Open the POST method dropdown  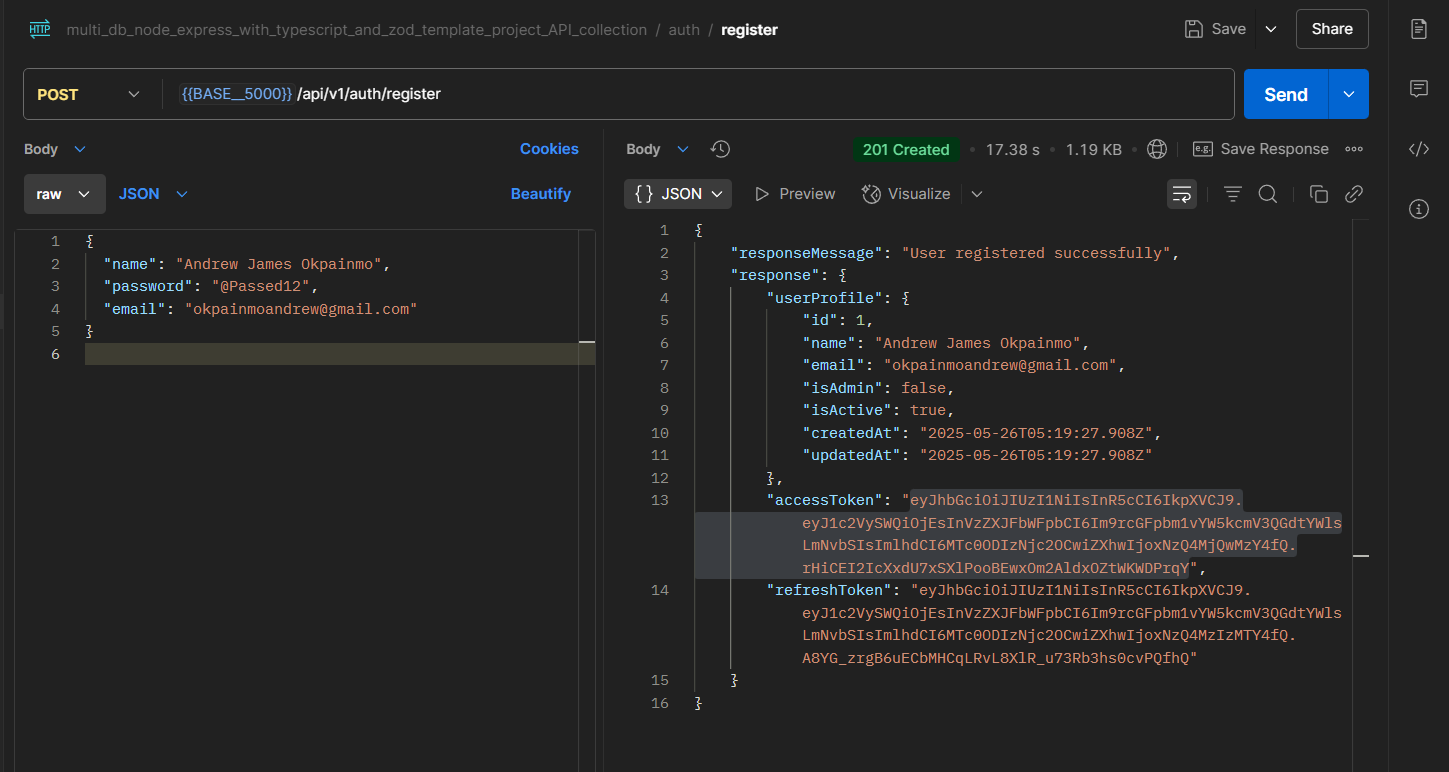point(88,94)
